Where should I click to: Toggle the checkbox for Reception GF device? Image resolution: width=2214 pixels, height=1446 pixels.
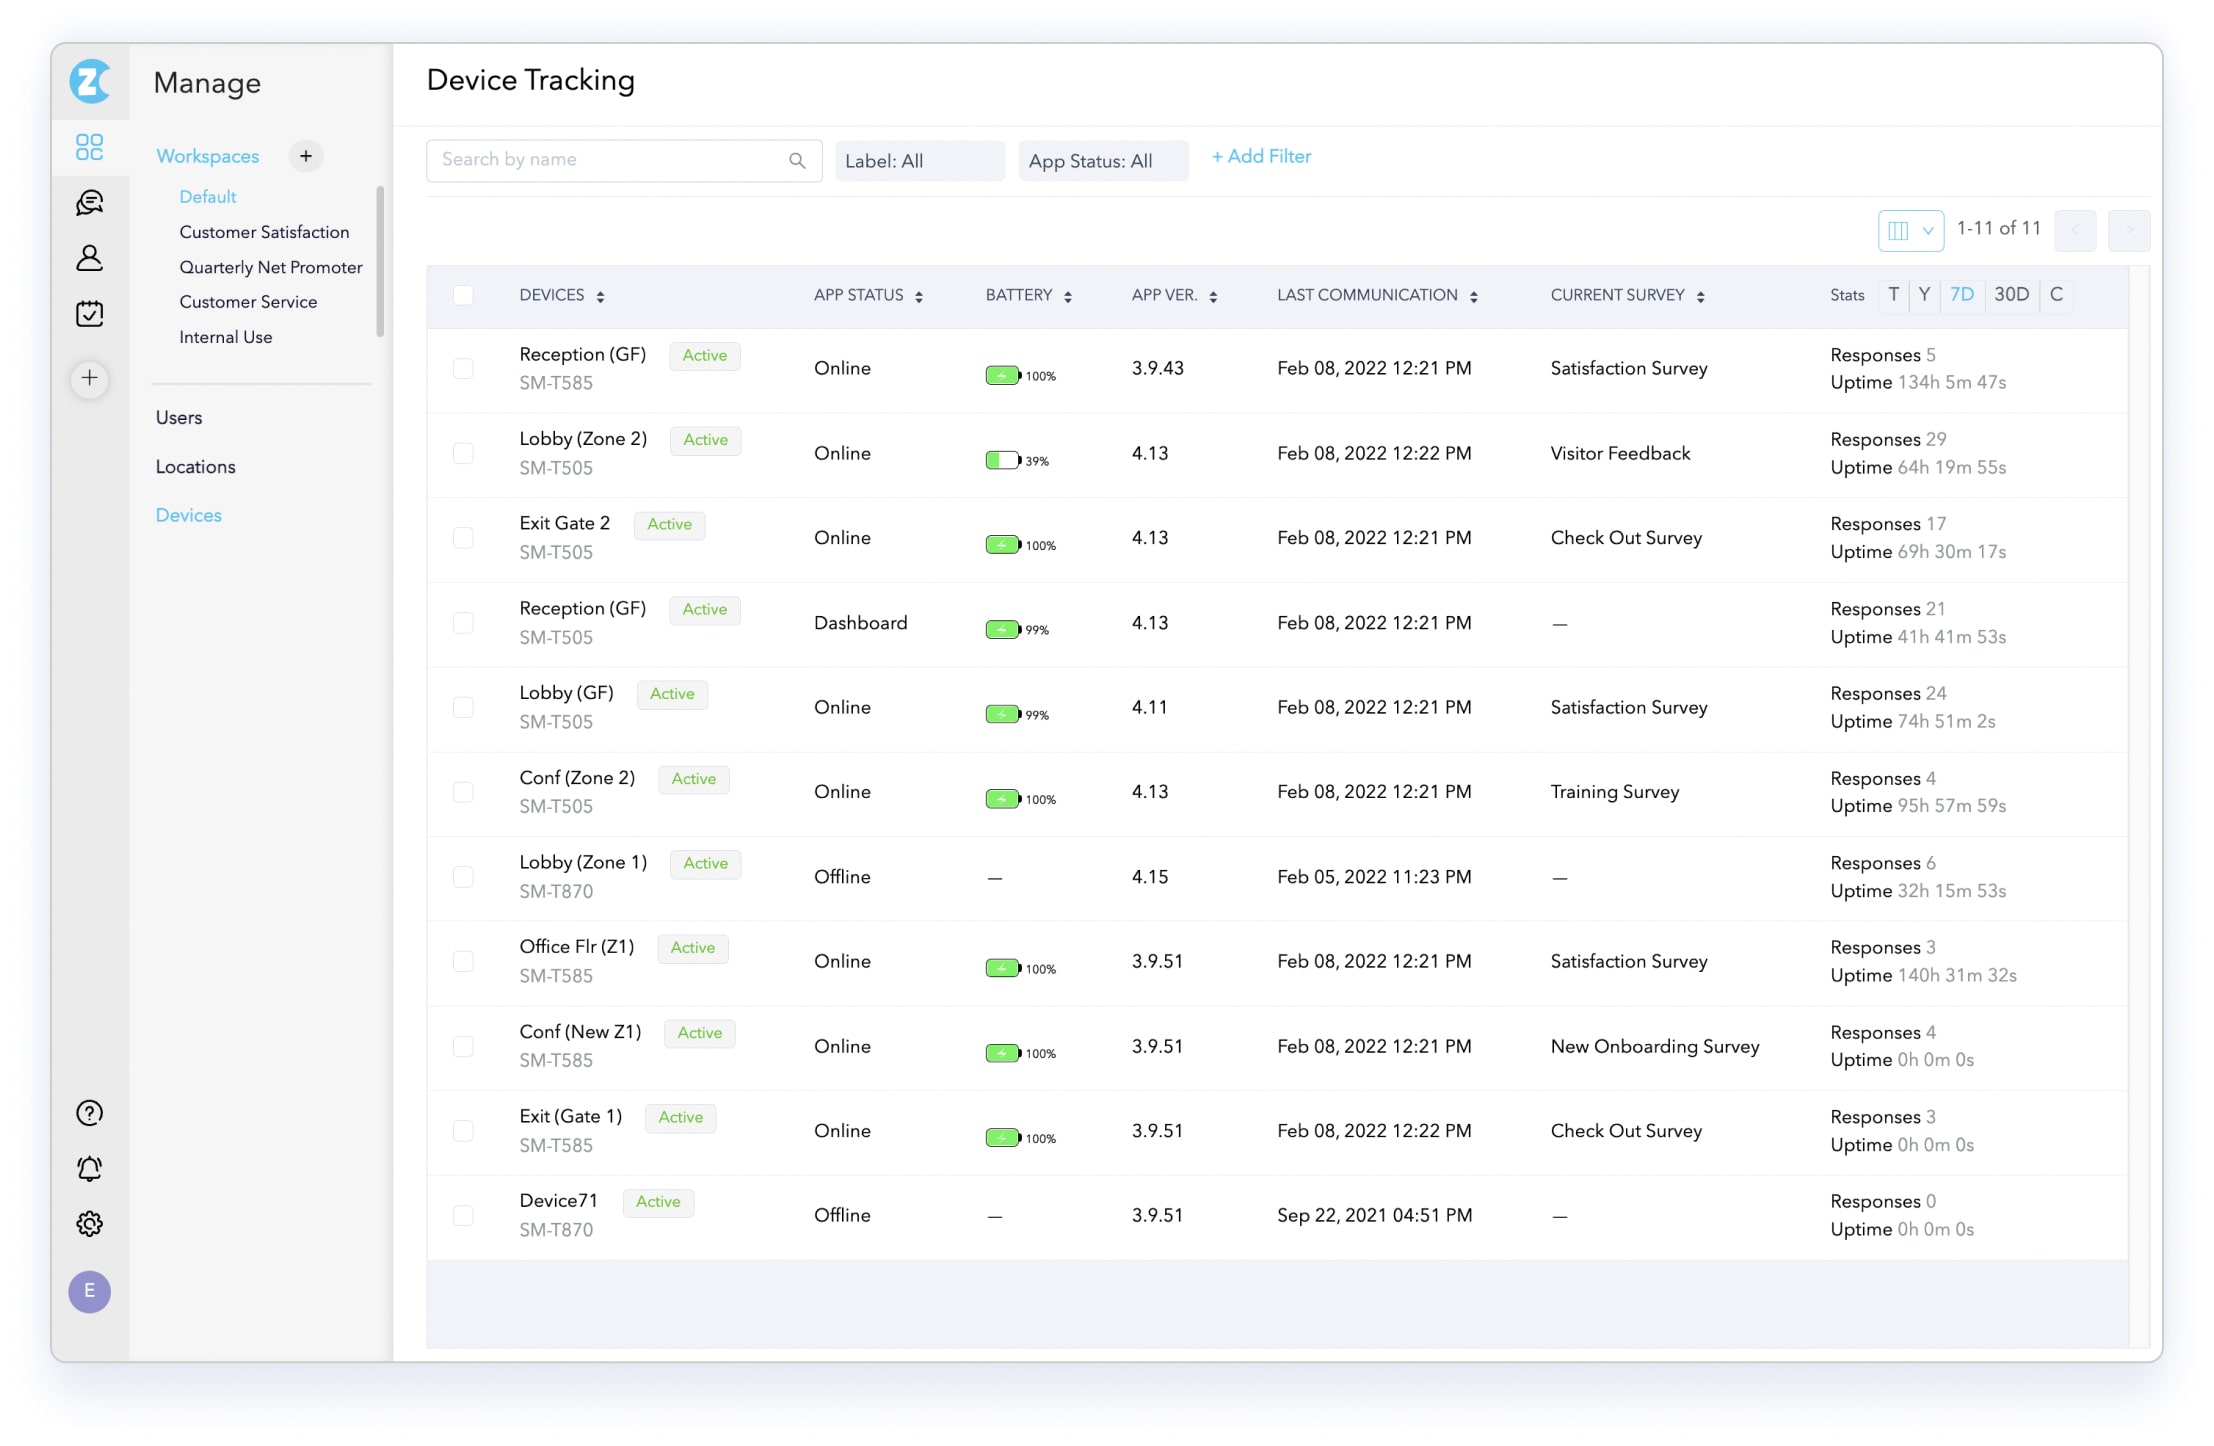(462, 368)
